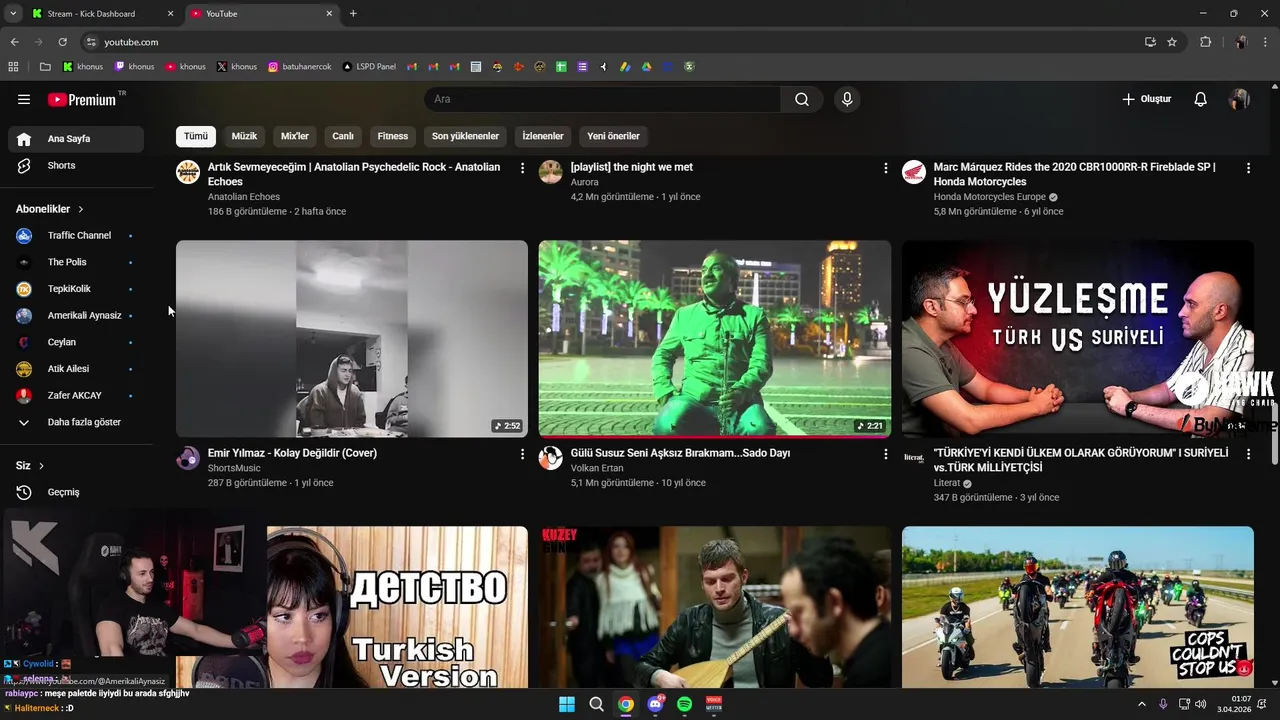Open options for Emir Yılmaz cover video
Viewport: 1280px width, 720px height.
click(522, 454)
